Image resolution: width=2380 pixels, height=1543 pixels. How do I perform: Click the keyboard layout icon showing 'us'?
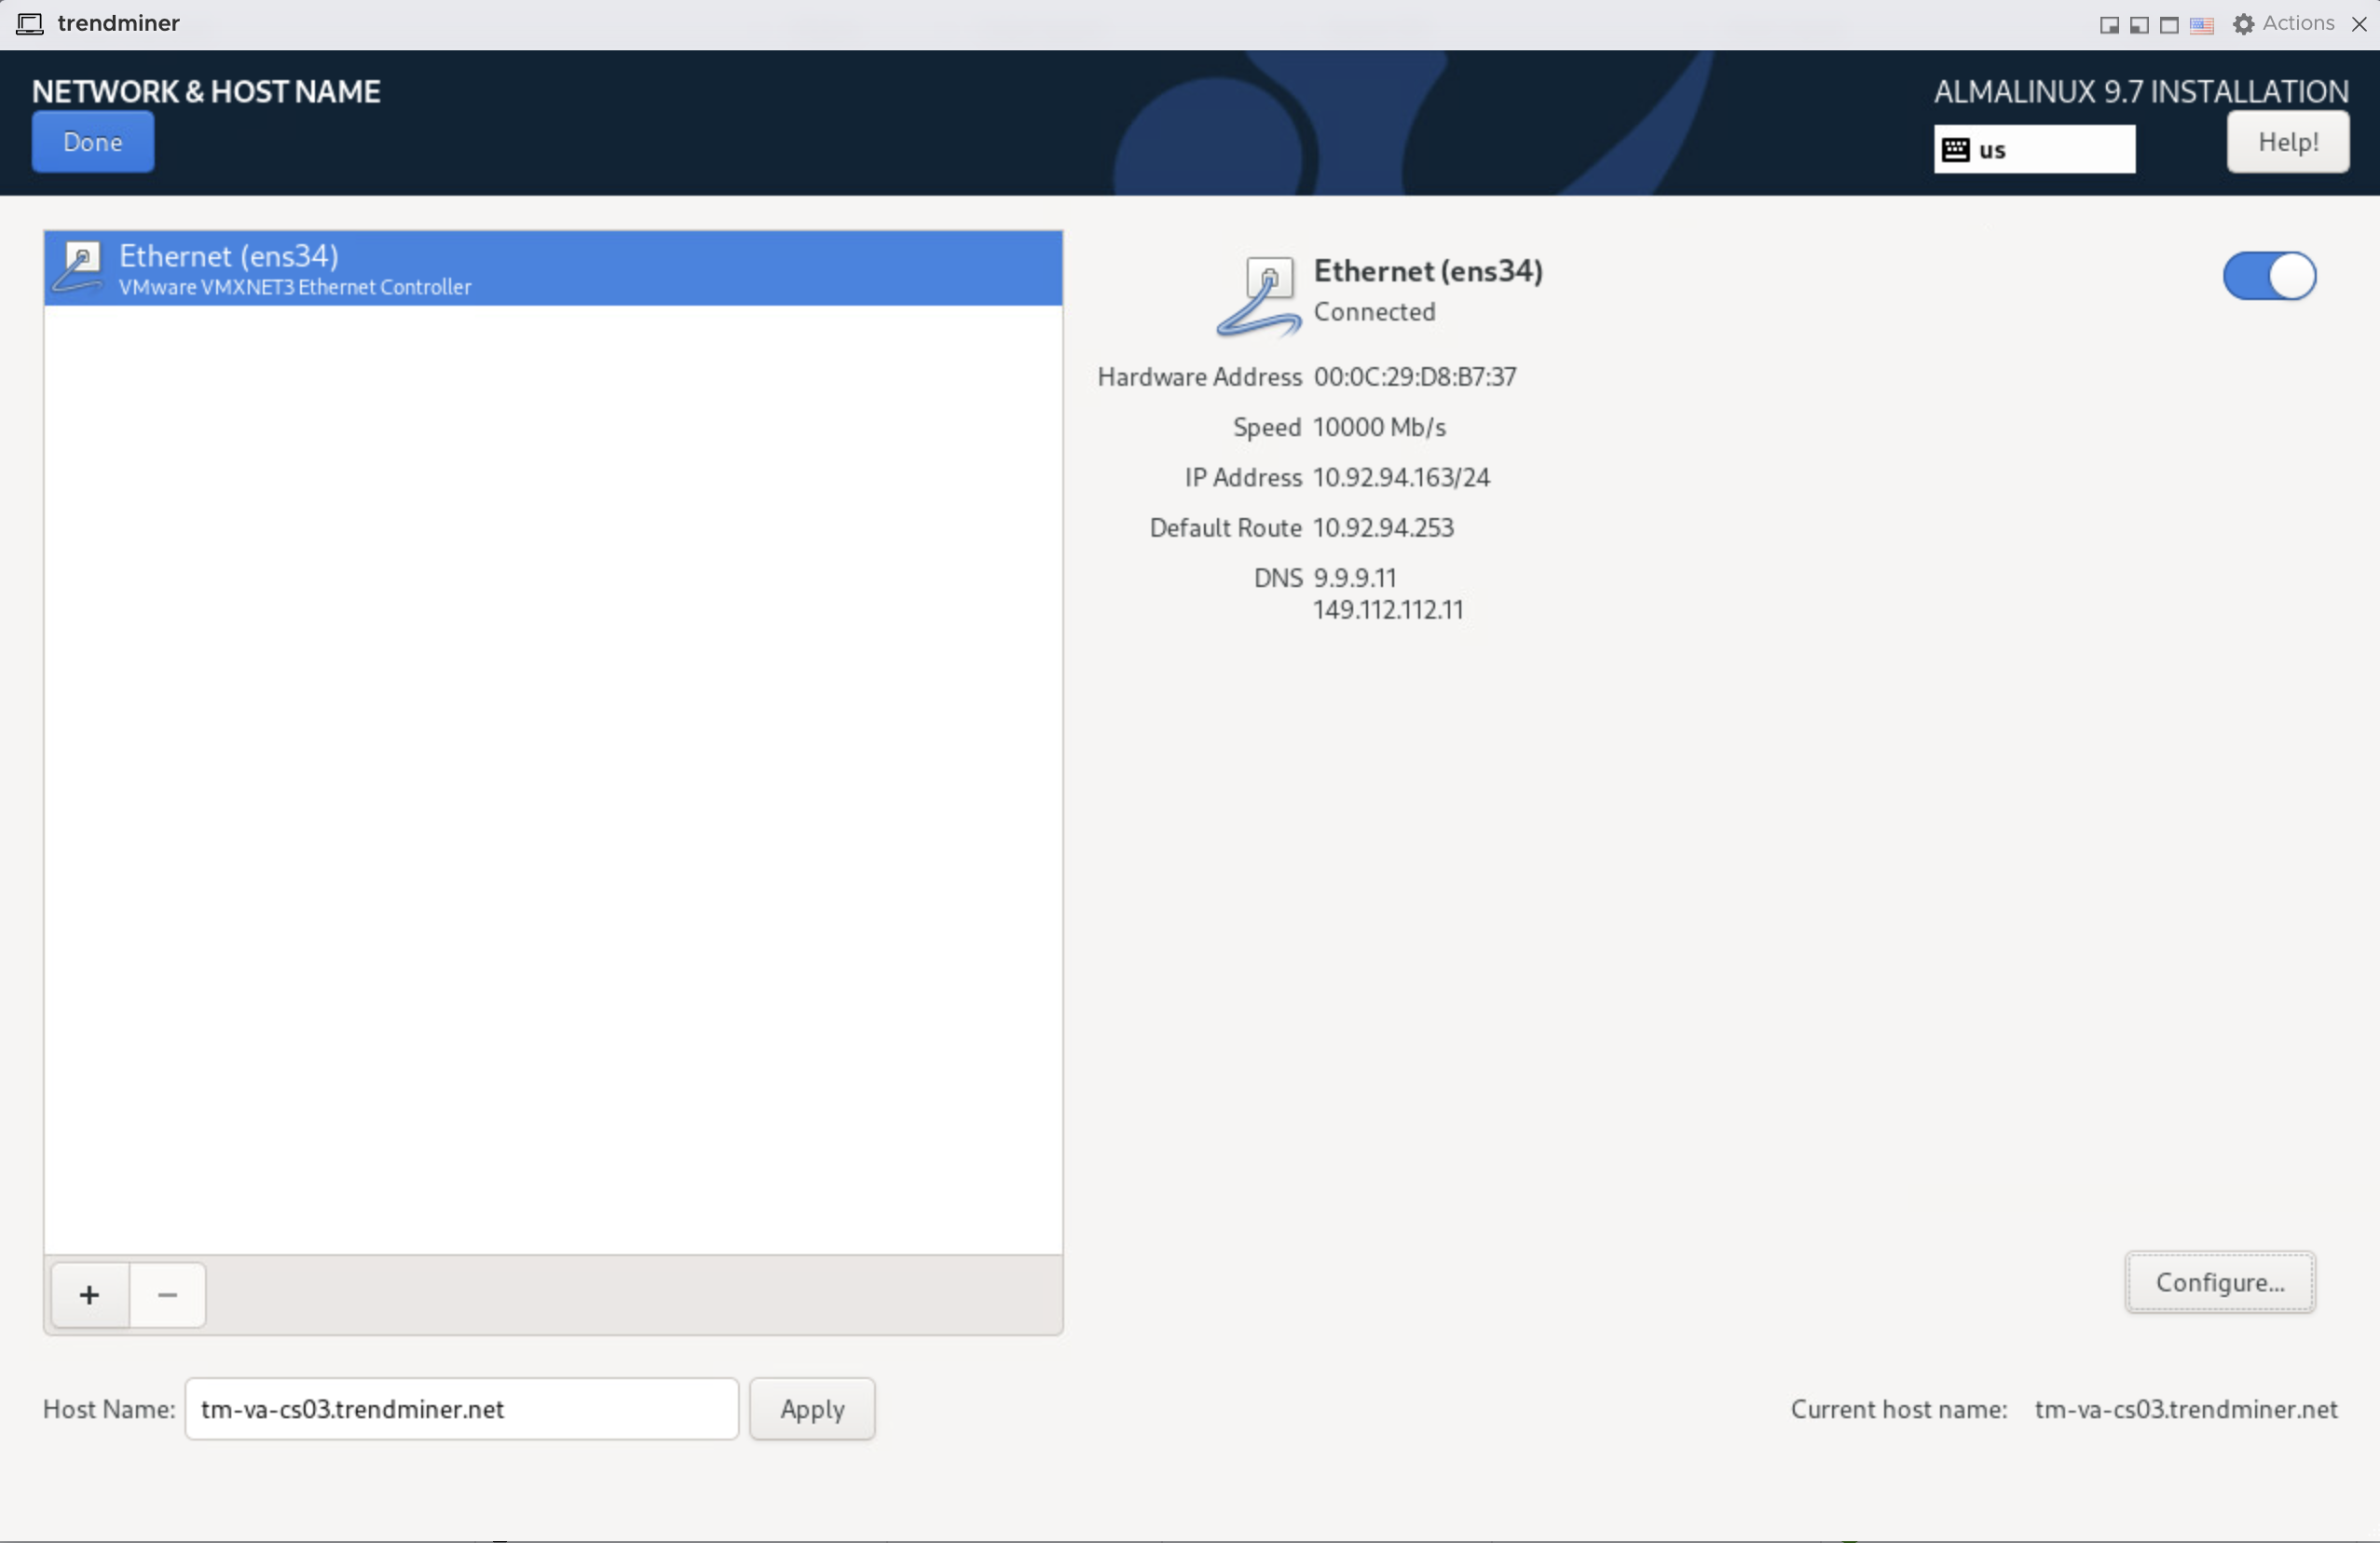[1957, 148]
